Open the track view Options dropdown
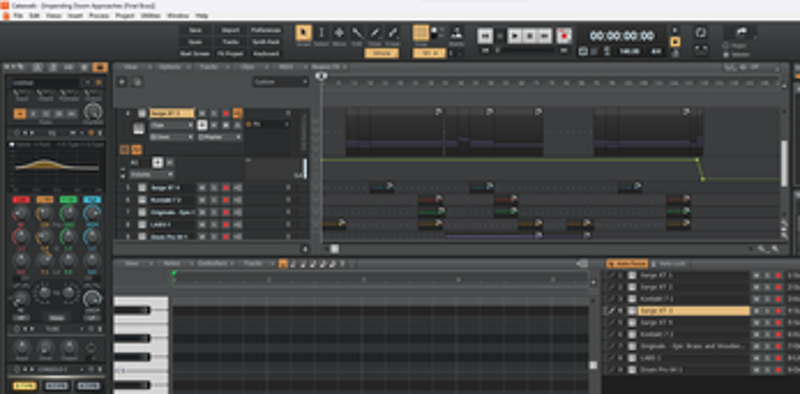800x394 pixels. (x=173, y=67)
